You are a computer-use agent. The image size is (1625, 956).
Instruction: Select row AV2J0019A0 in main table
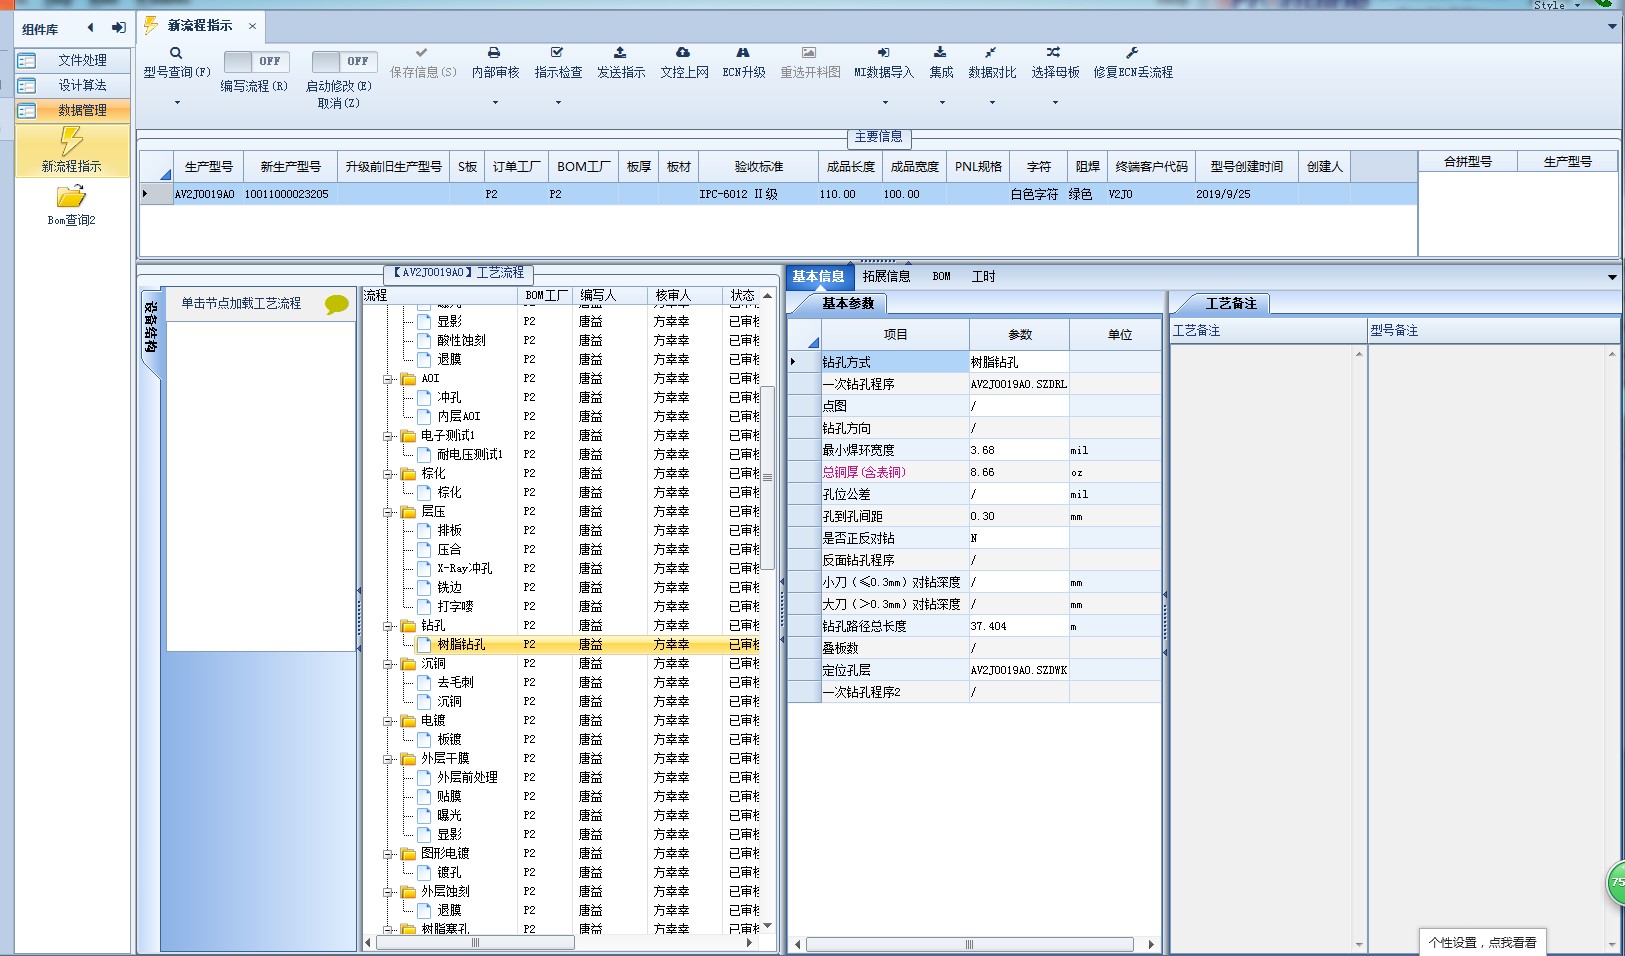tap(778, 194)
